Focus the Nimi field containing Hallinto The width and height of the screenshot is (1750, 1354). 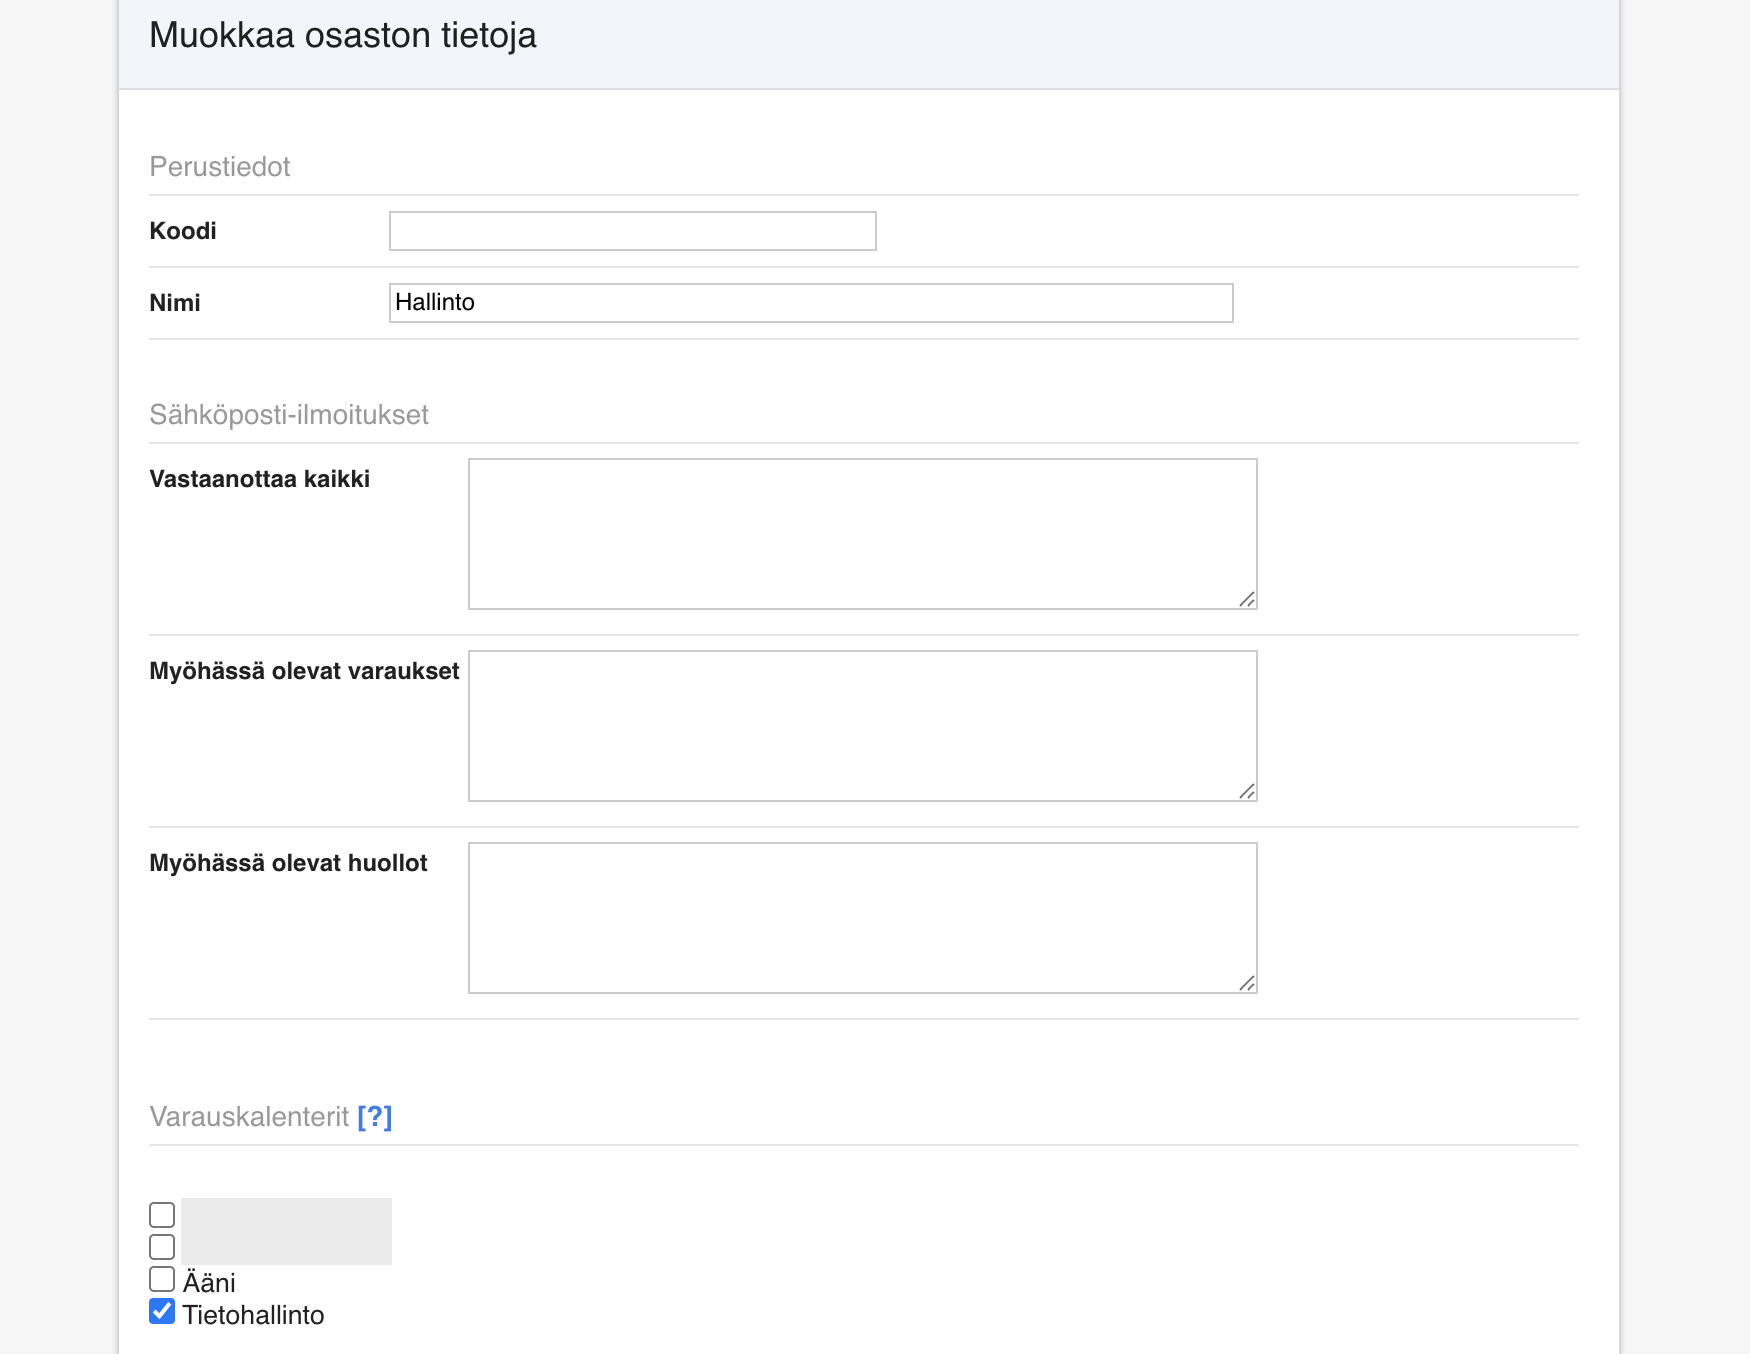coord(810,303)
